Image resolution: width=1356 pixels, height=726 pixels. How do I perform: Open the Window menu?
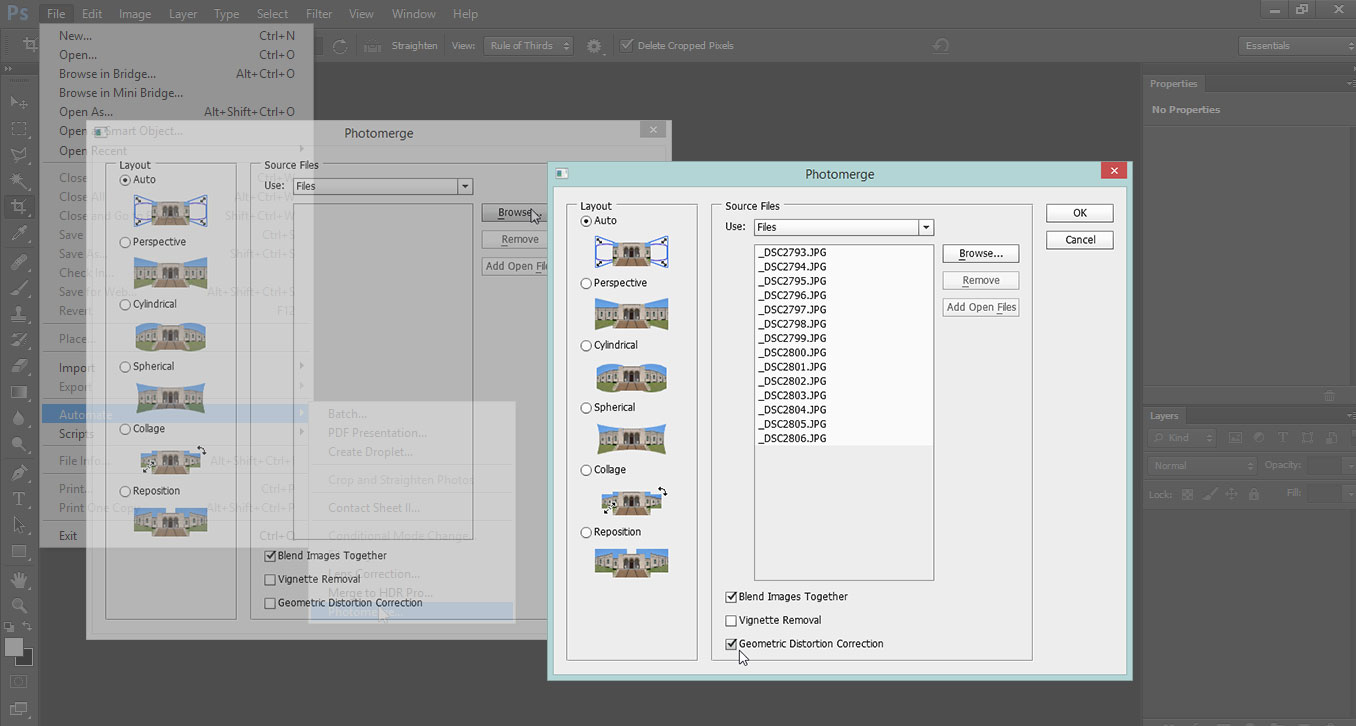pos(413,14)
